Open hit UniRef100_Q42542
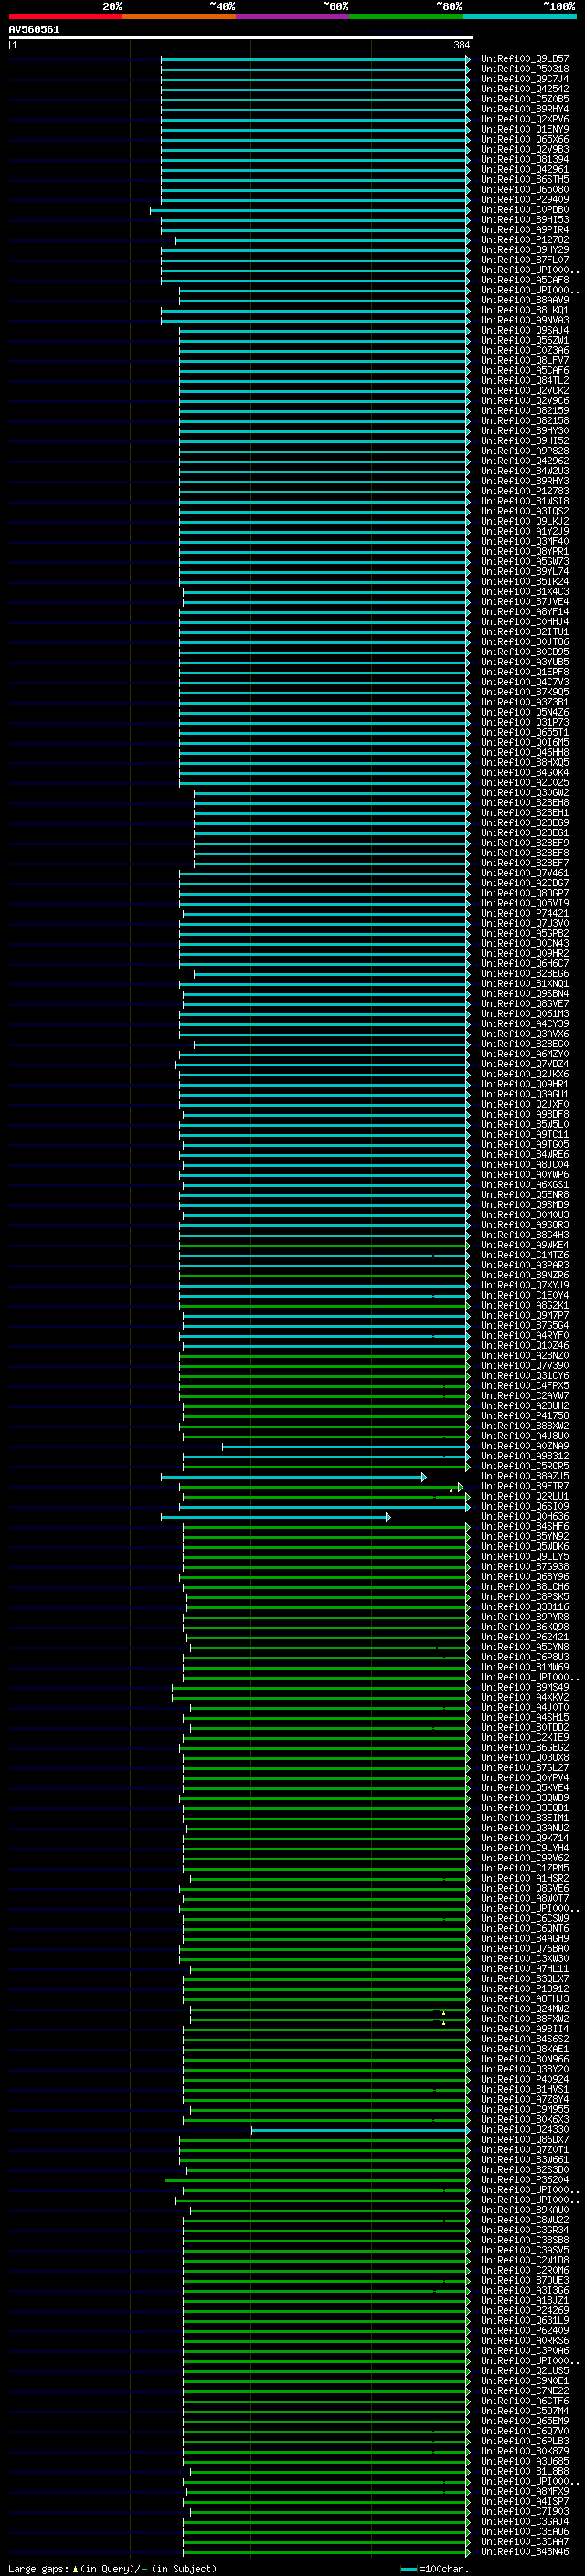 [x=525, y=89]
